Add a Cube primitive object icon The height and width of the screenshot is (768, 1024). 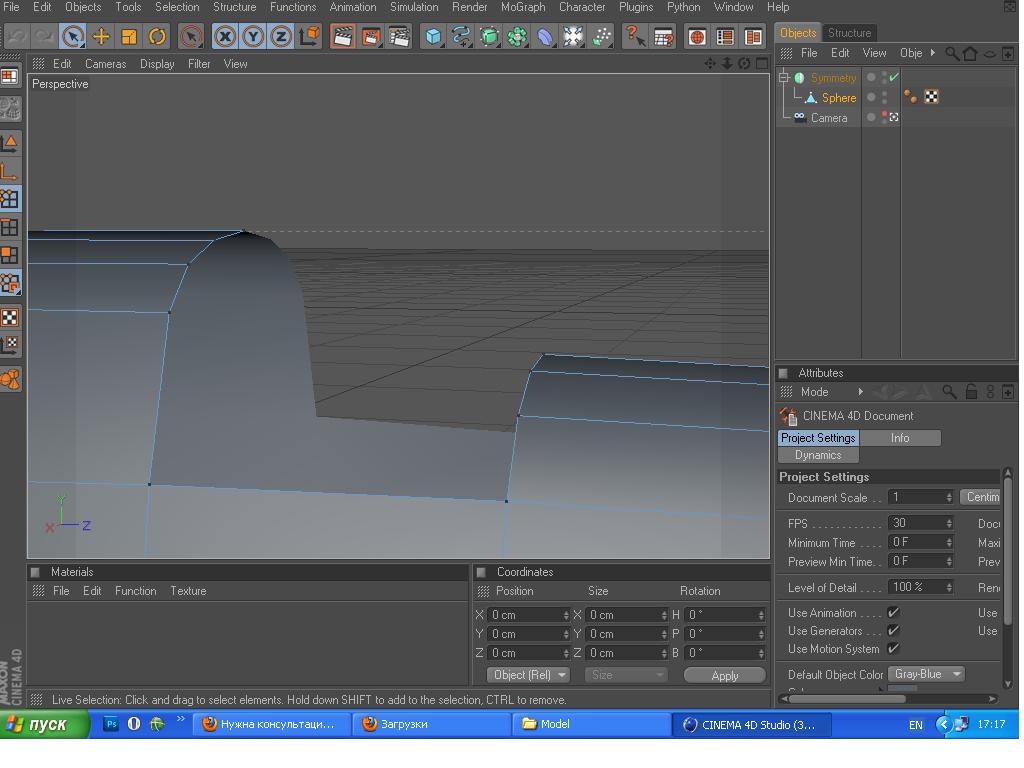433,37
